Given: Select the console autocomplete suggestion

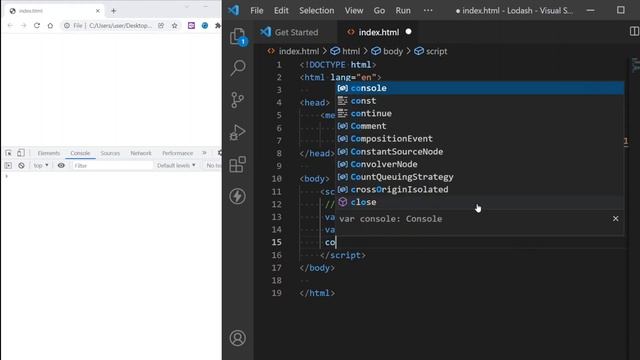Looking at the screenshot, I should pos(480,88).
